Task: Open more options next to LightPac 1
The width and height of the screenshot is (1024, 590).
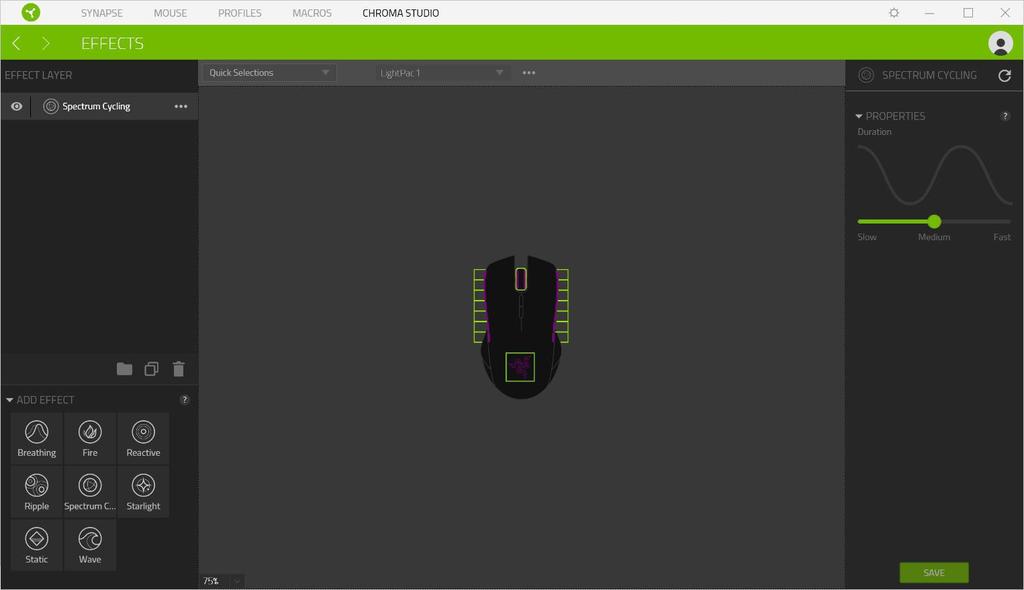Action: point(529,73)
